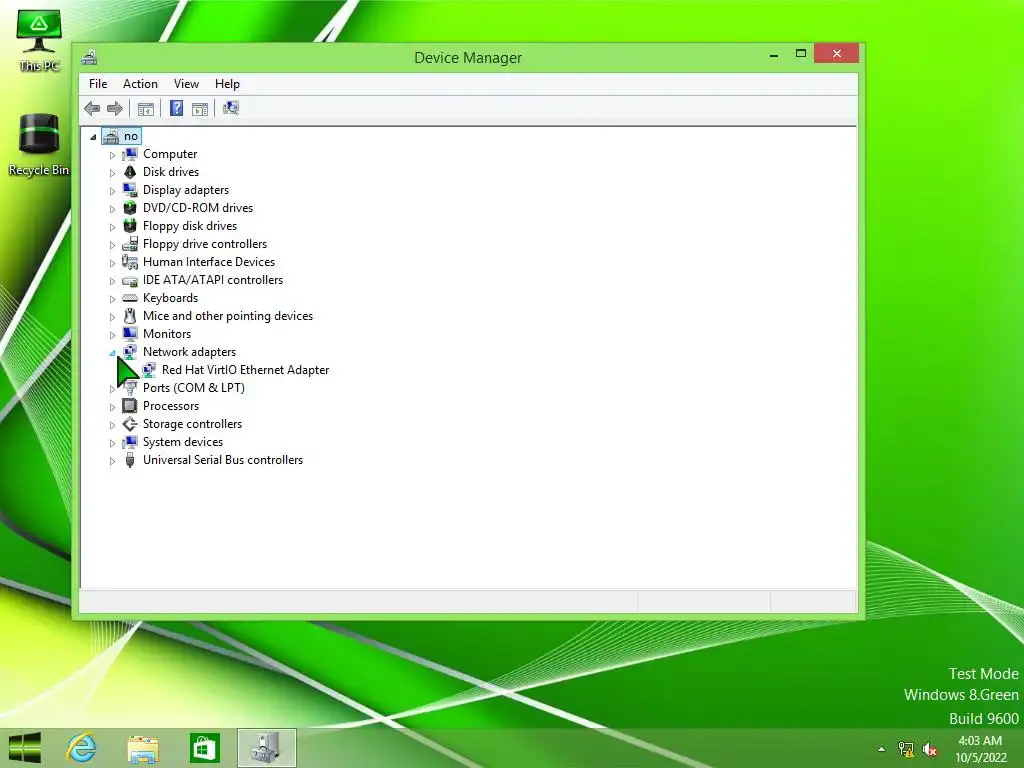Click the Forward arrow toolbar icon
Image resolution: width=1024 pixels, height=768 pixels.
tap(115, 108)
